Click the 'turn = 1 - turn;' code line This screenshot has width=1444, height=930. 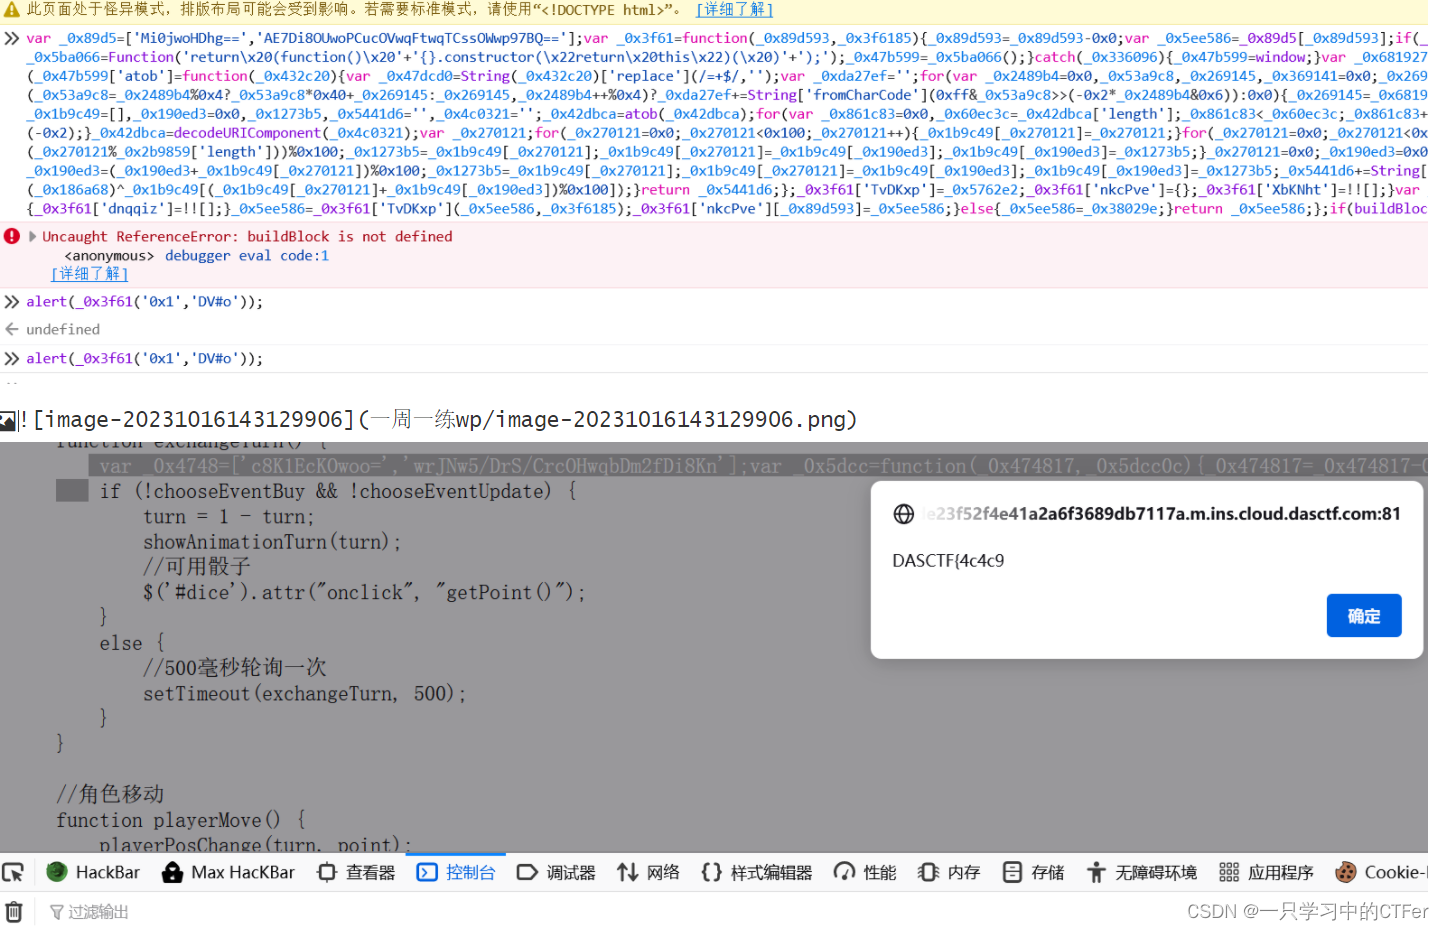(228, 516)
